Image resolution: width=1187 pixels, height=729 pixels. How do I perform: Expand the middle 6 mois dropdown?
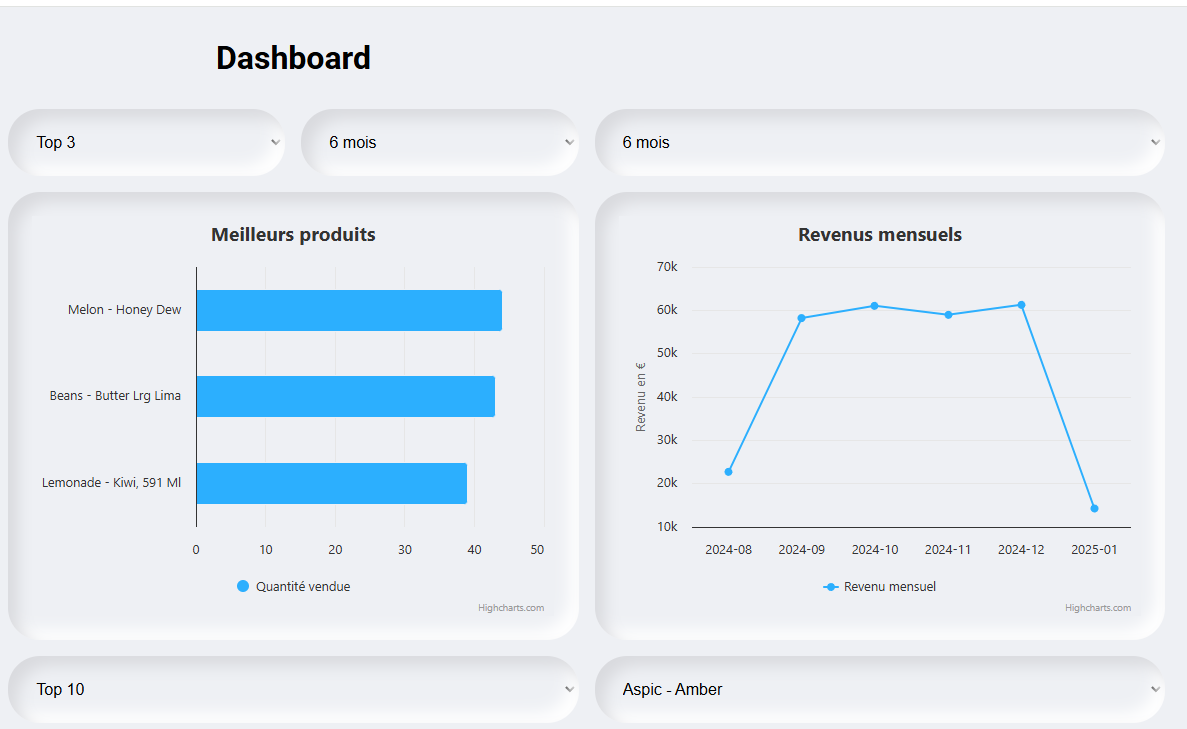[x=439, y=142]
